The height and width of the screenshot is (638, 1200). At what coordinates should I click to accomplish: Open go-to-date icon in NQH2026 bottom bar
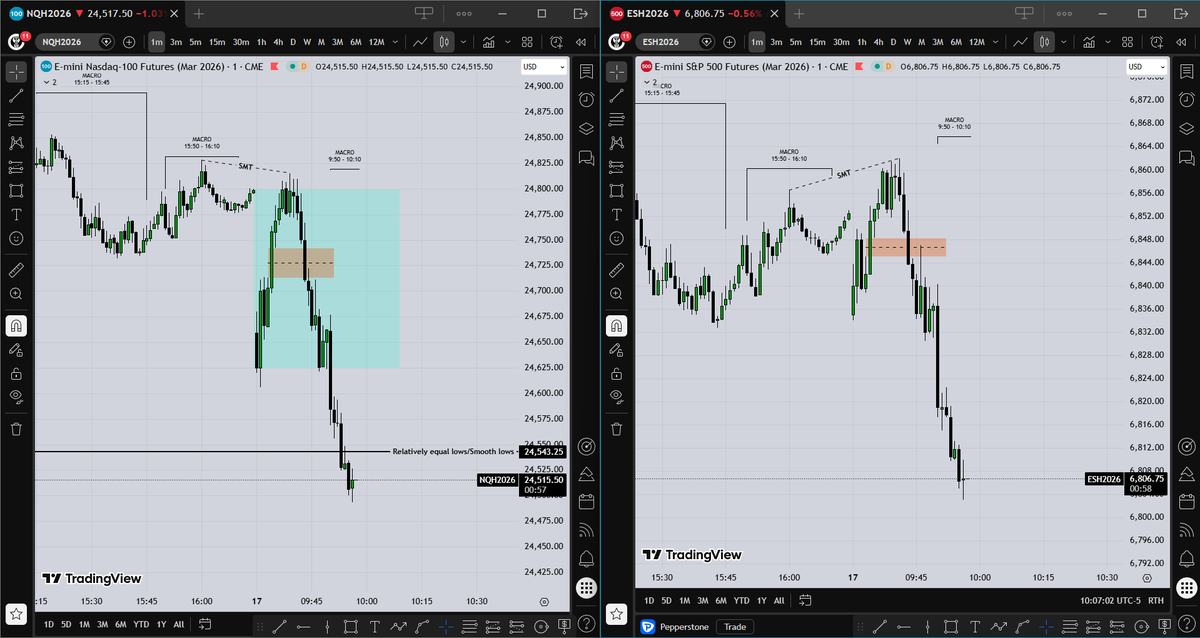coord(204,624)
